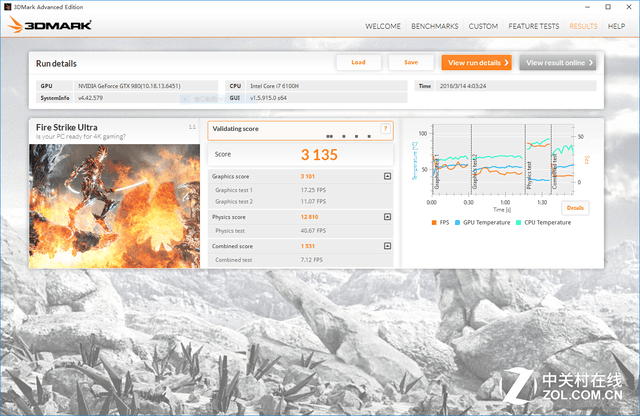Viewport: 640px width, 416px height.
Task: Click View result online button
Action: 557,62
